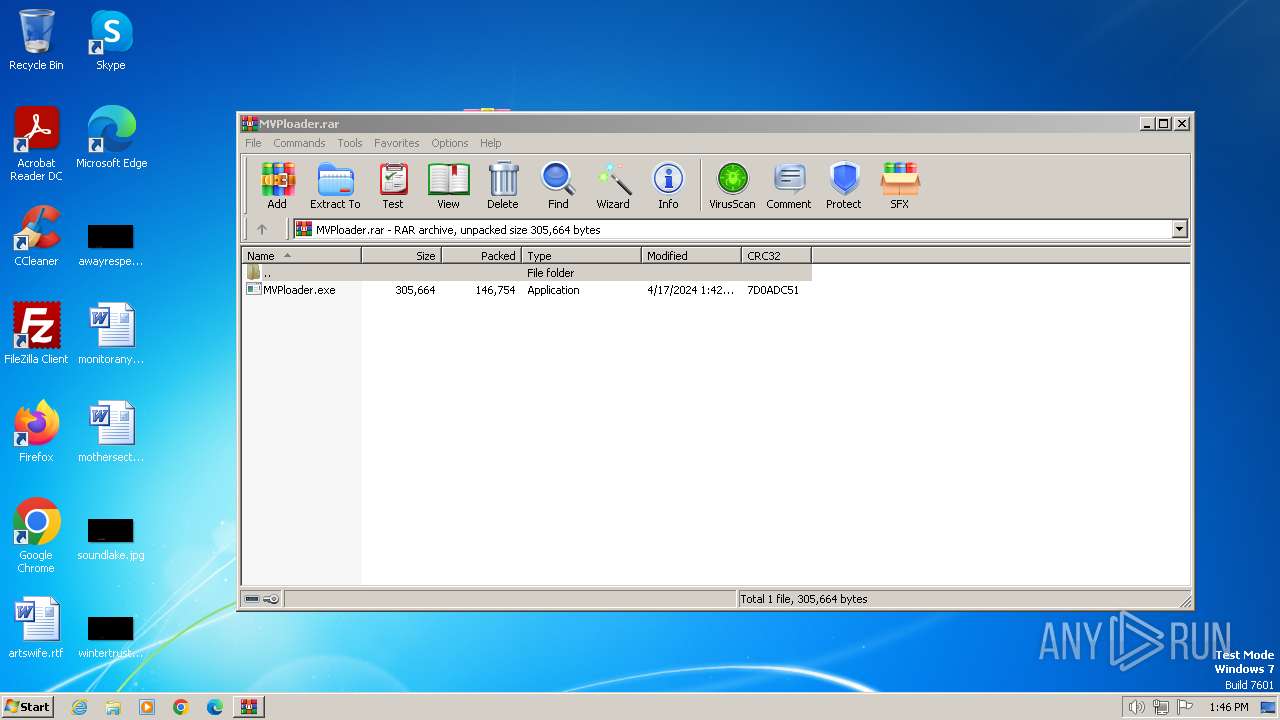Open the File menu
Viewport: 1280px width, 720px height.
click(253, 143)
